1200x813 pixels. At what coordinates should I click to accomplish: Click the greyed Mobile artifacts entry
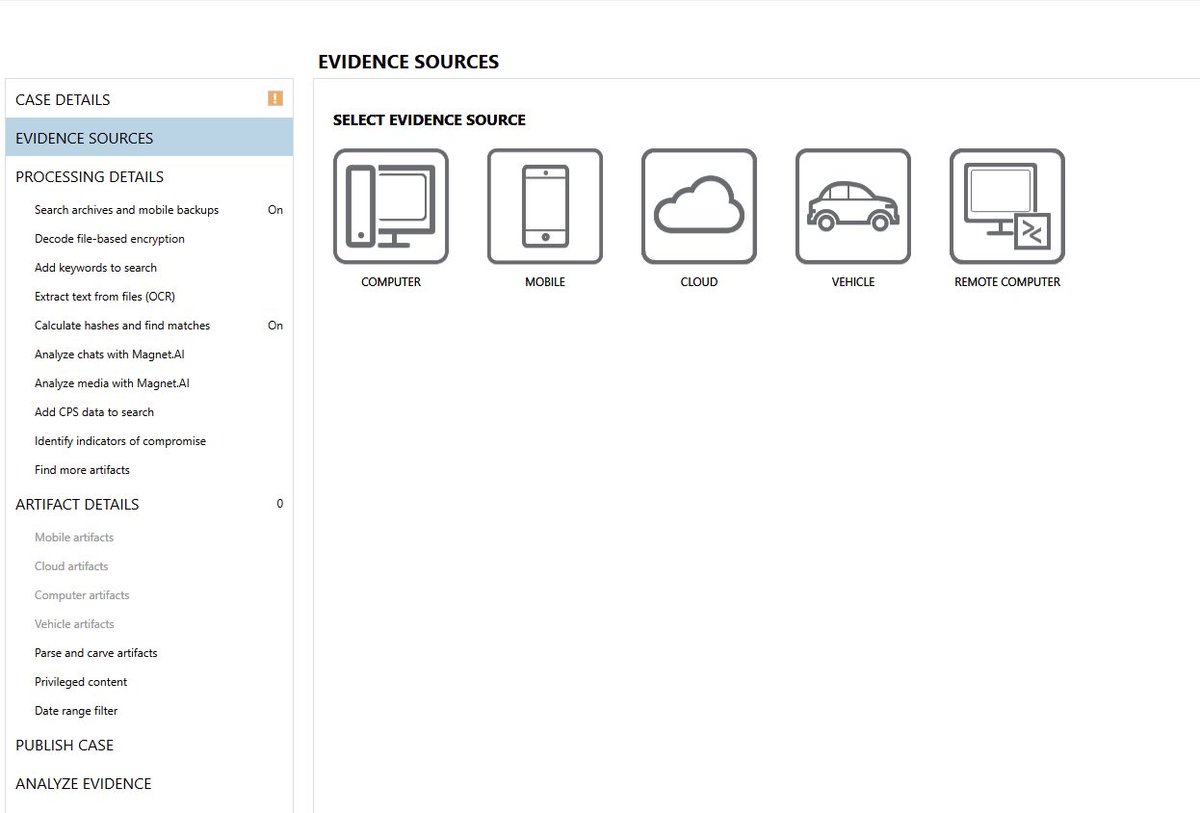[74, 537]
